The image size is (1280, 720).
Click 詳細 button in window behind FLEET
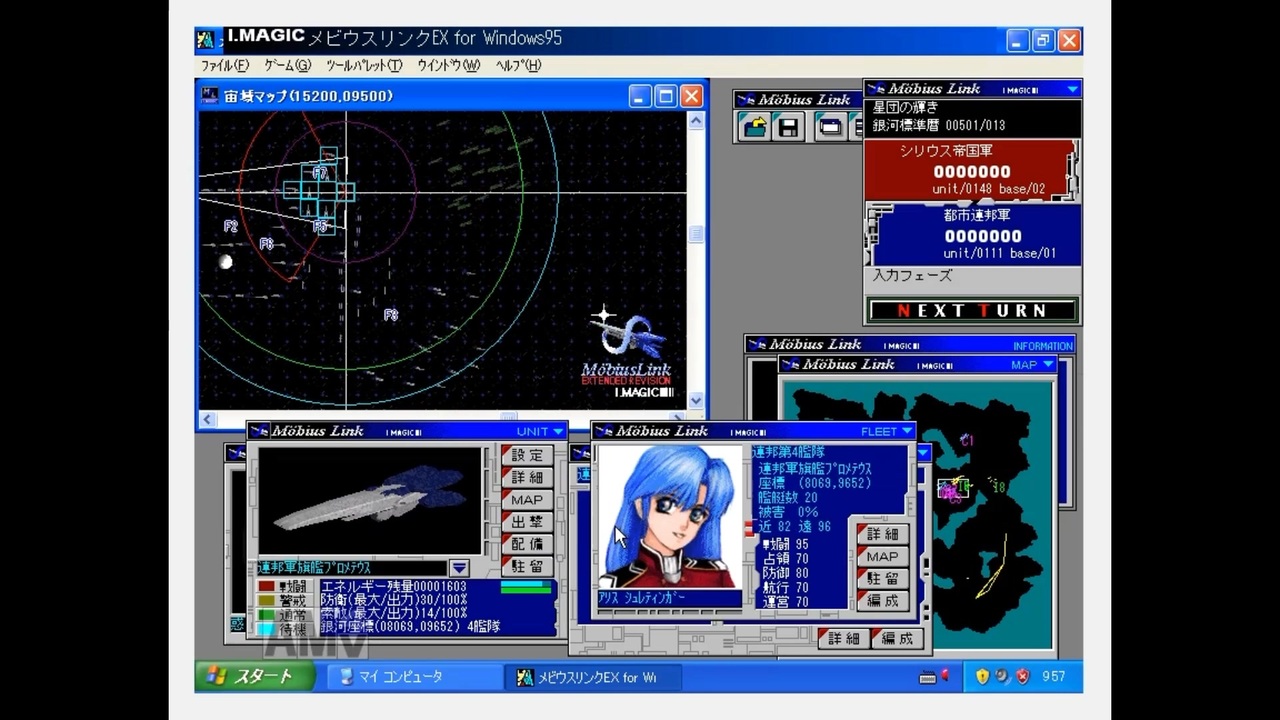[x=844, y=638]
